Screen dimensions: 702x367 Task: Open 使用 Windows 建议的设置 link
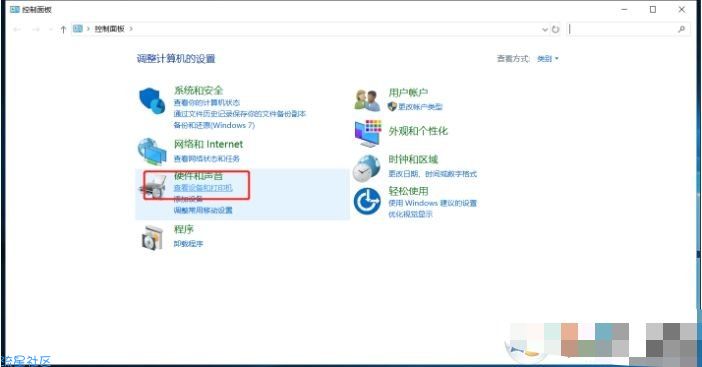432,203
